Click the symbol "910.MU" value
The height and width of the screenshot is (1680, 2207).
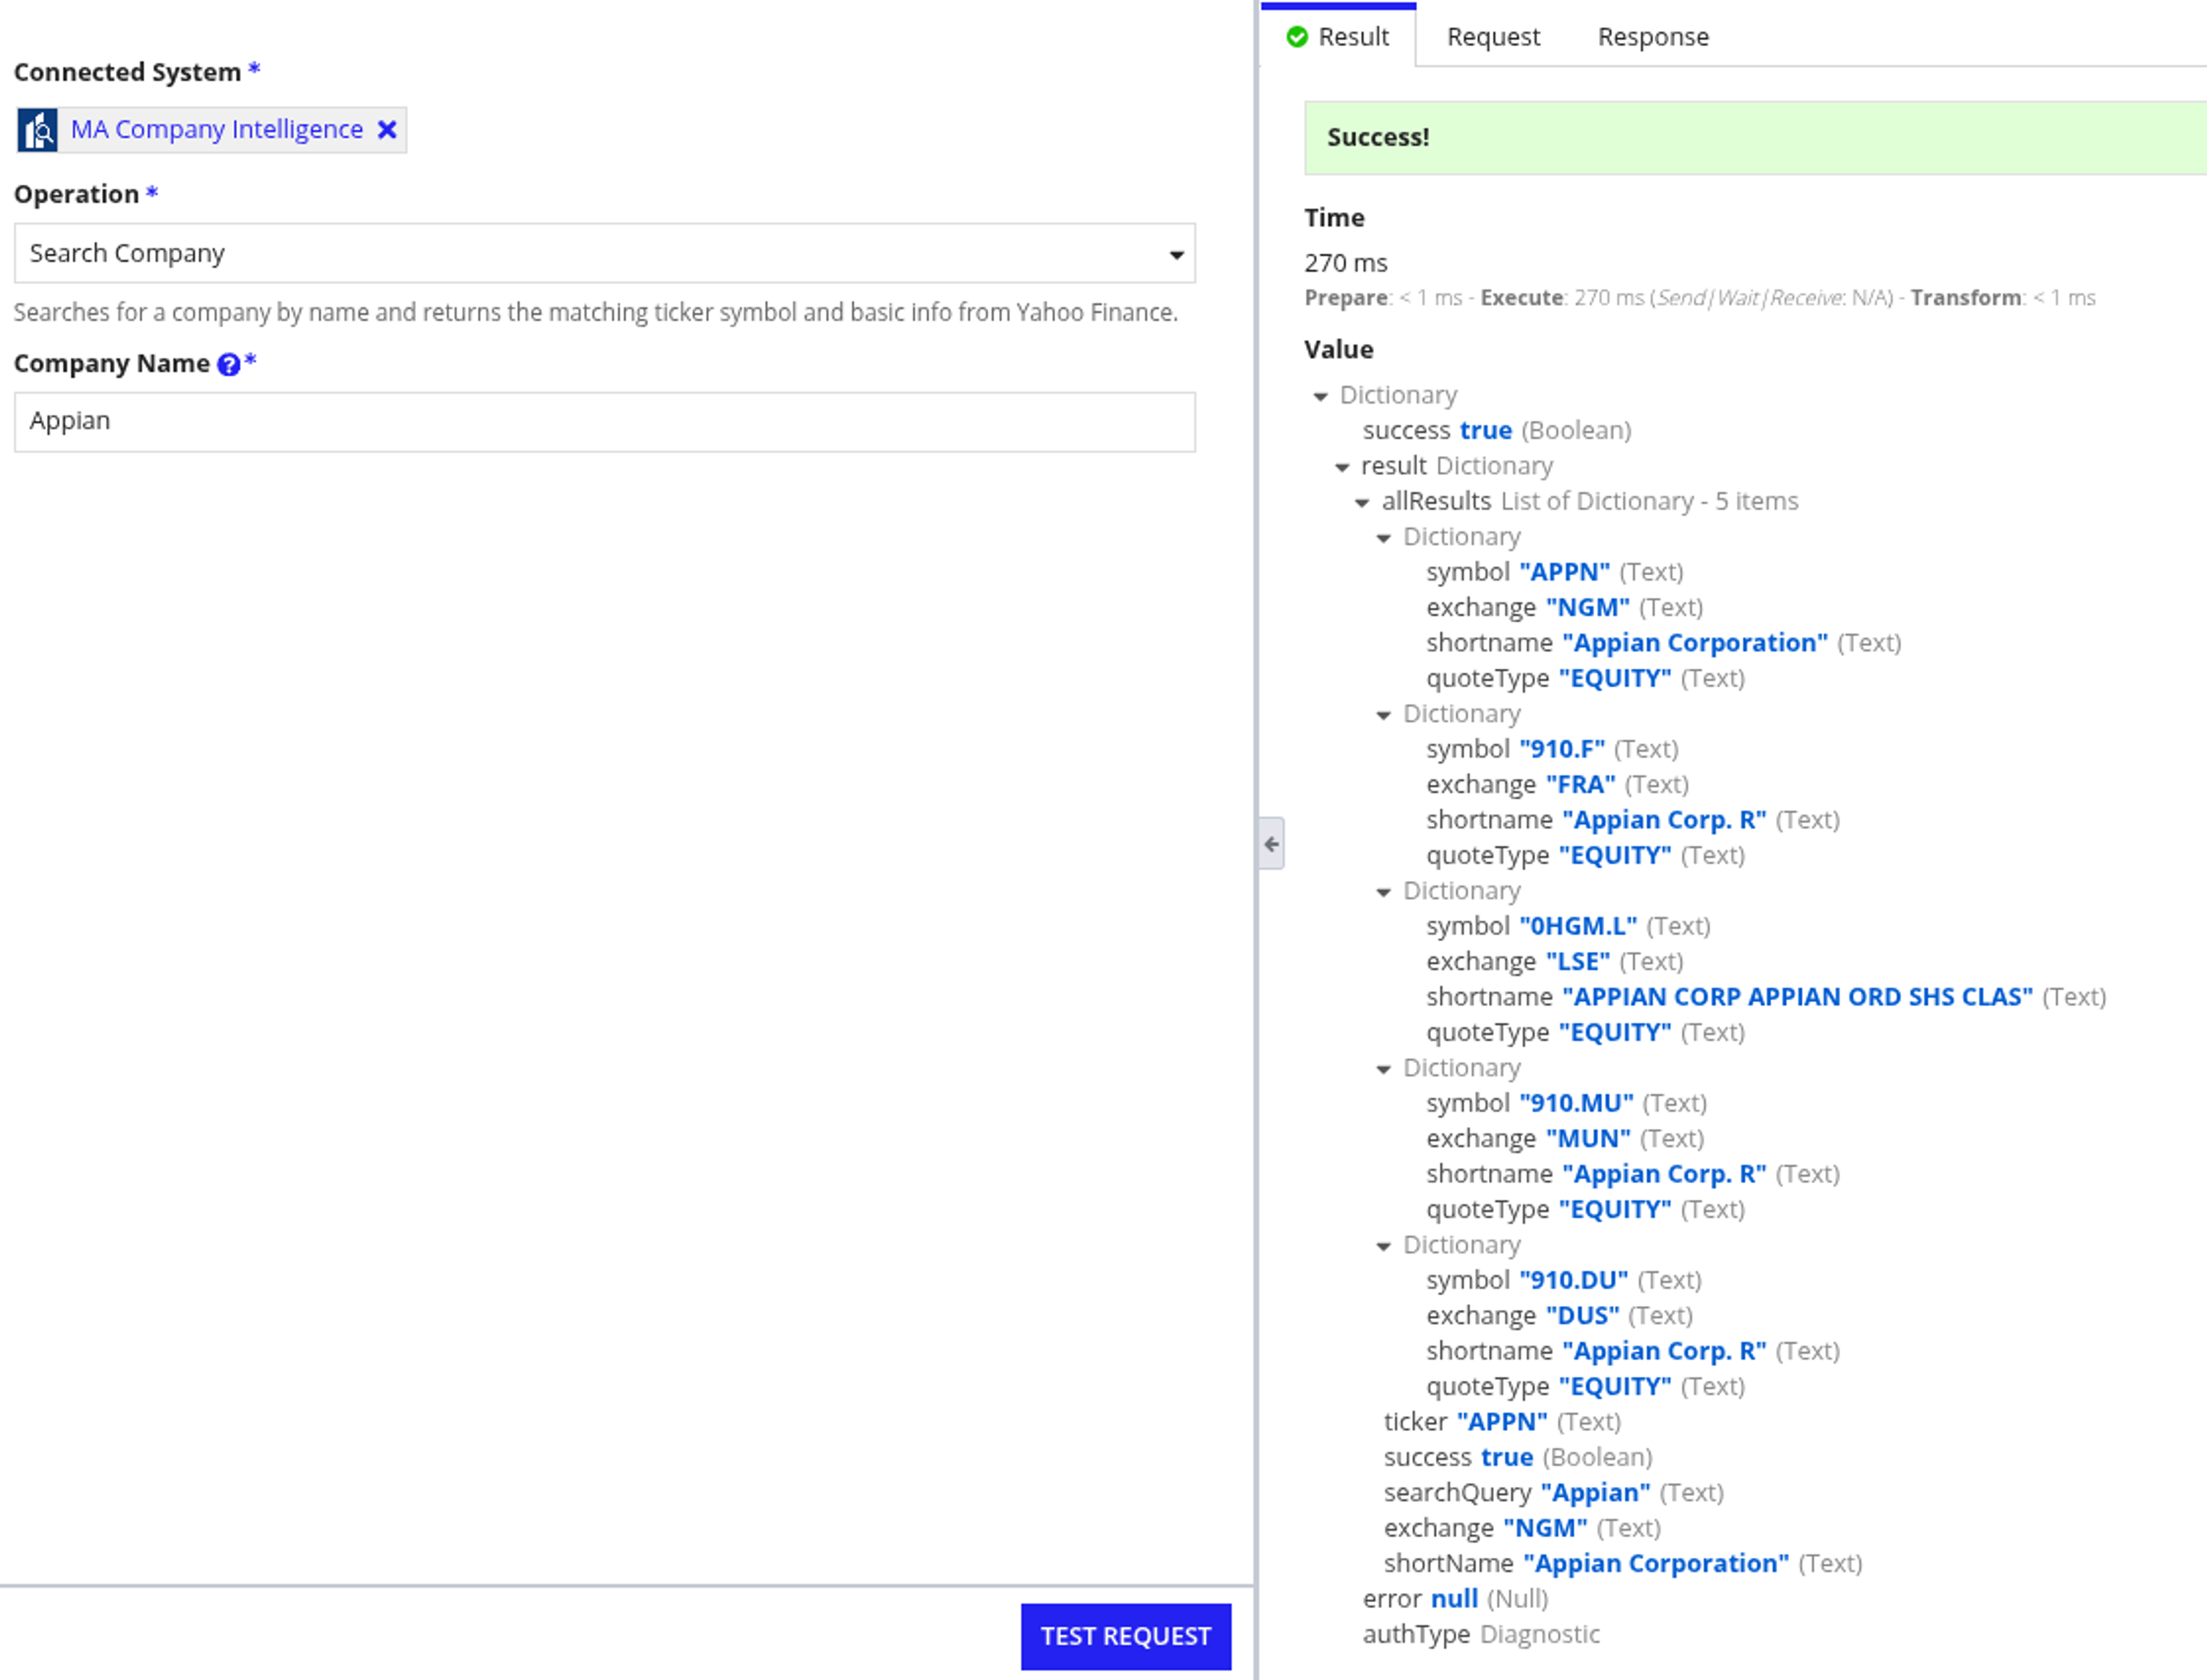click(1576, 1103)
